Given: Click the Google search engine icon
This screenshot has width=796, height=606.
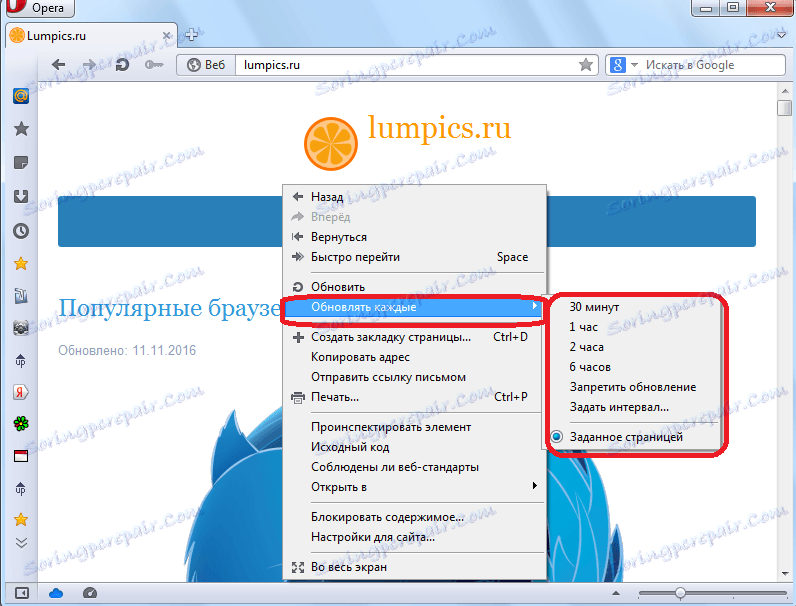Looking at the screenshot, I should [x=617, y=65].
